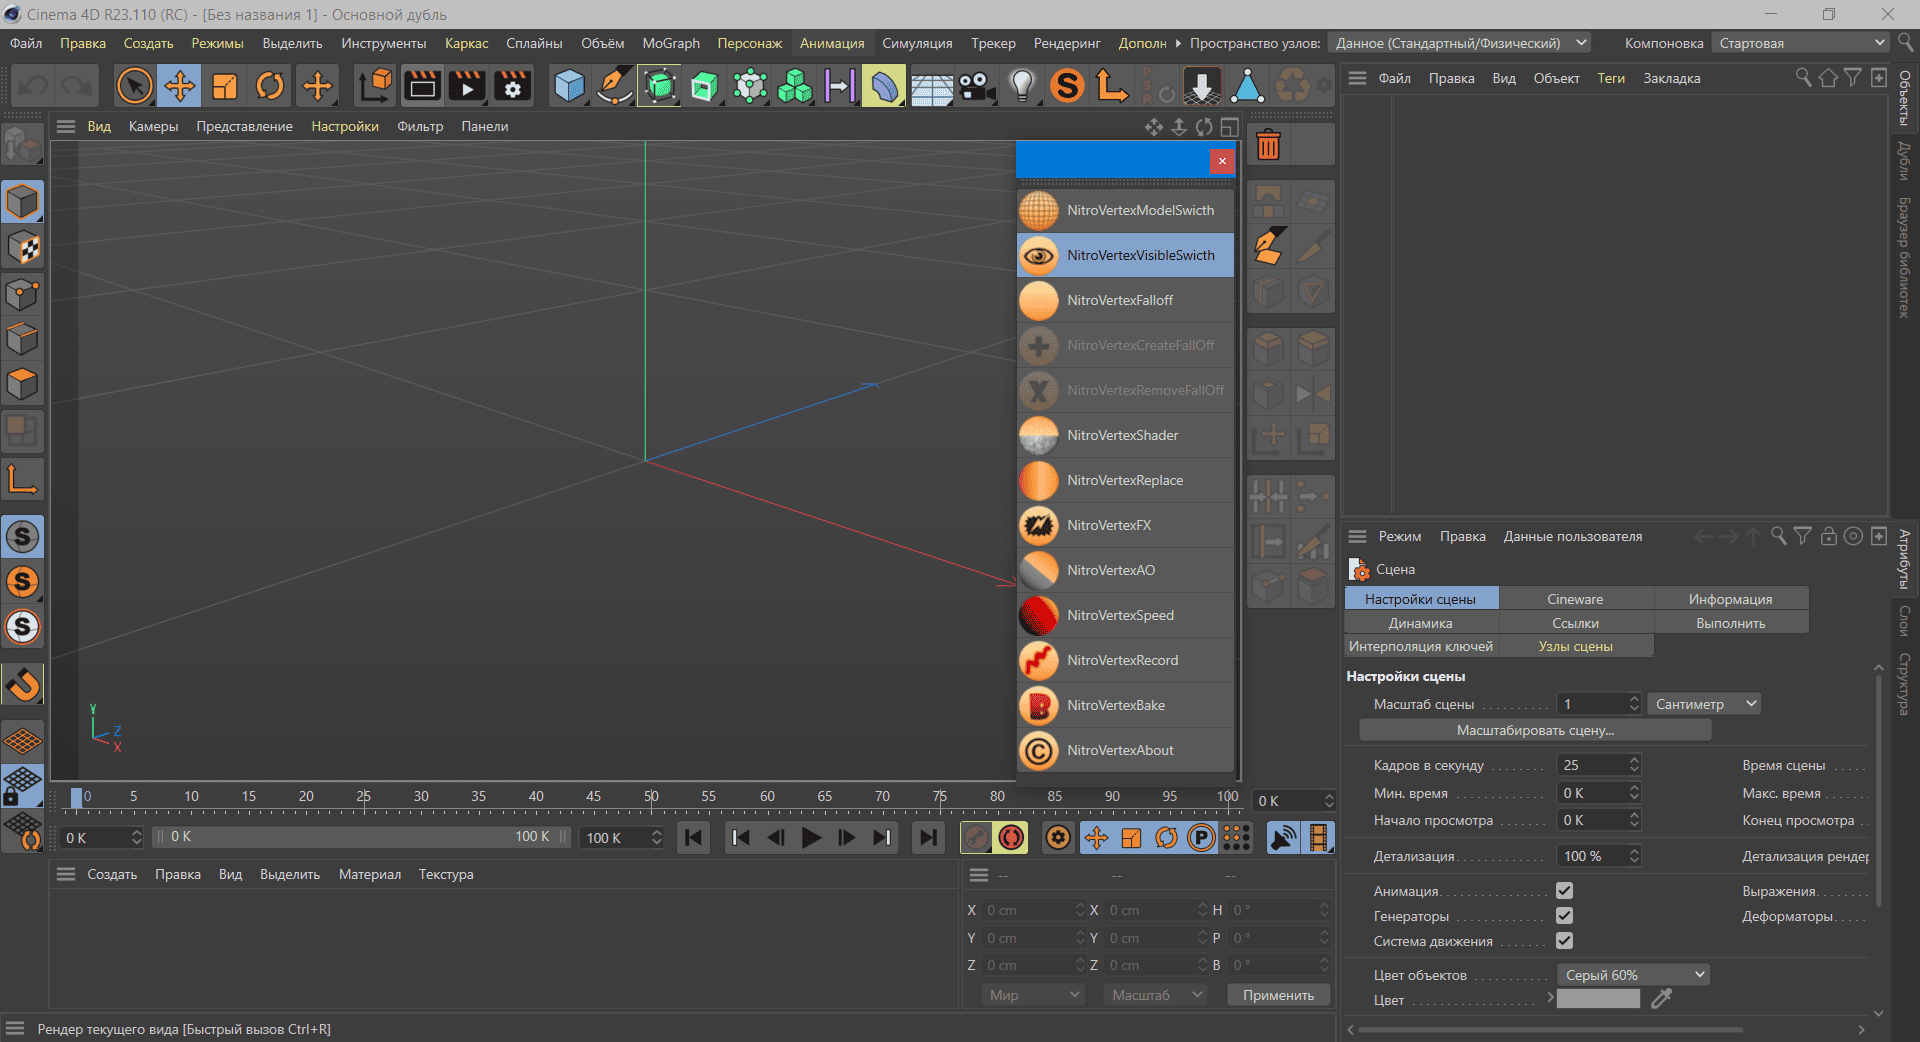Screen dimensions: 1920x1042
Task: Open NitroVertexFX tool
Action: click(x=1126, y=525)
